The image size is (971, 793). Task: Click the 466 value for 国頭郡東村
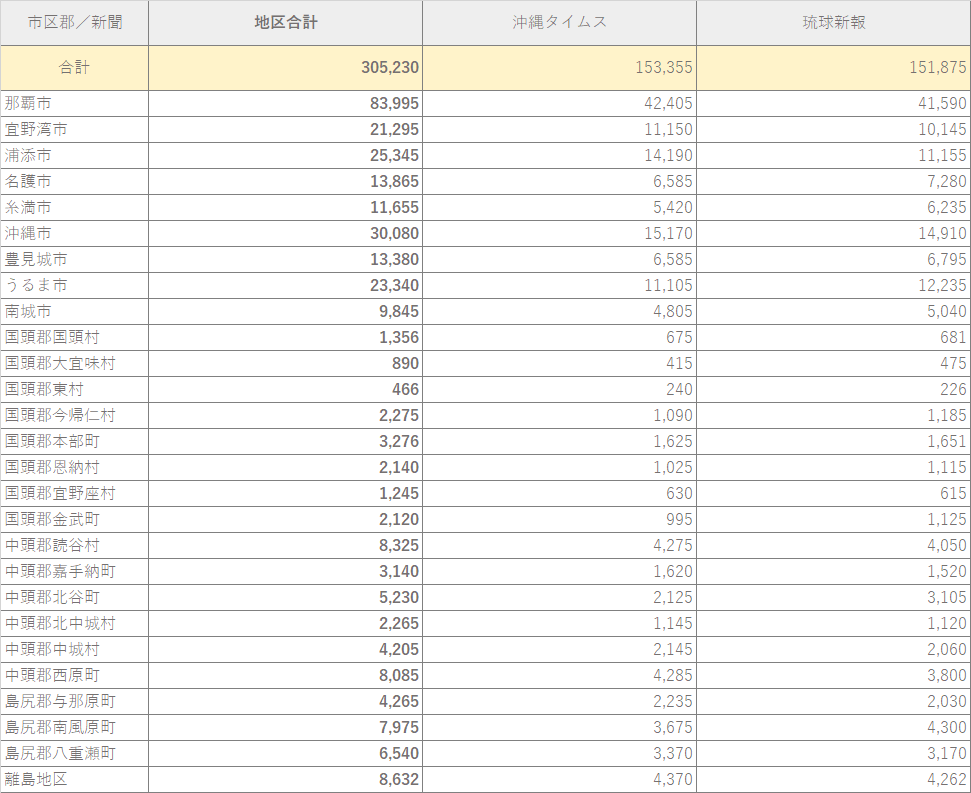click(x=405, y=389)
